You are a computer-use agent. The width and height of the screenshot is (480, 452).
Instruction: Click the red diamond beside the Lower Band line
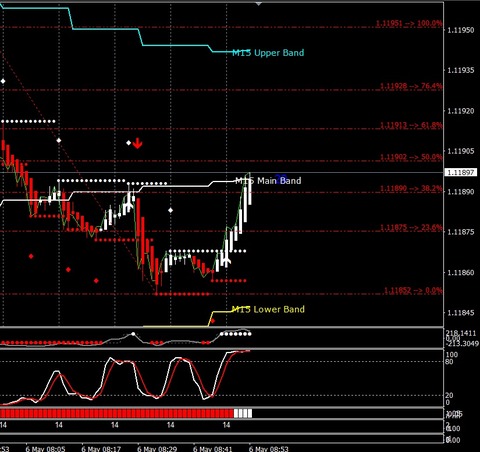tap(213, 321)
